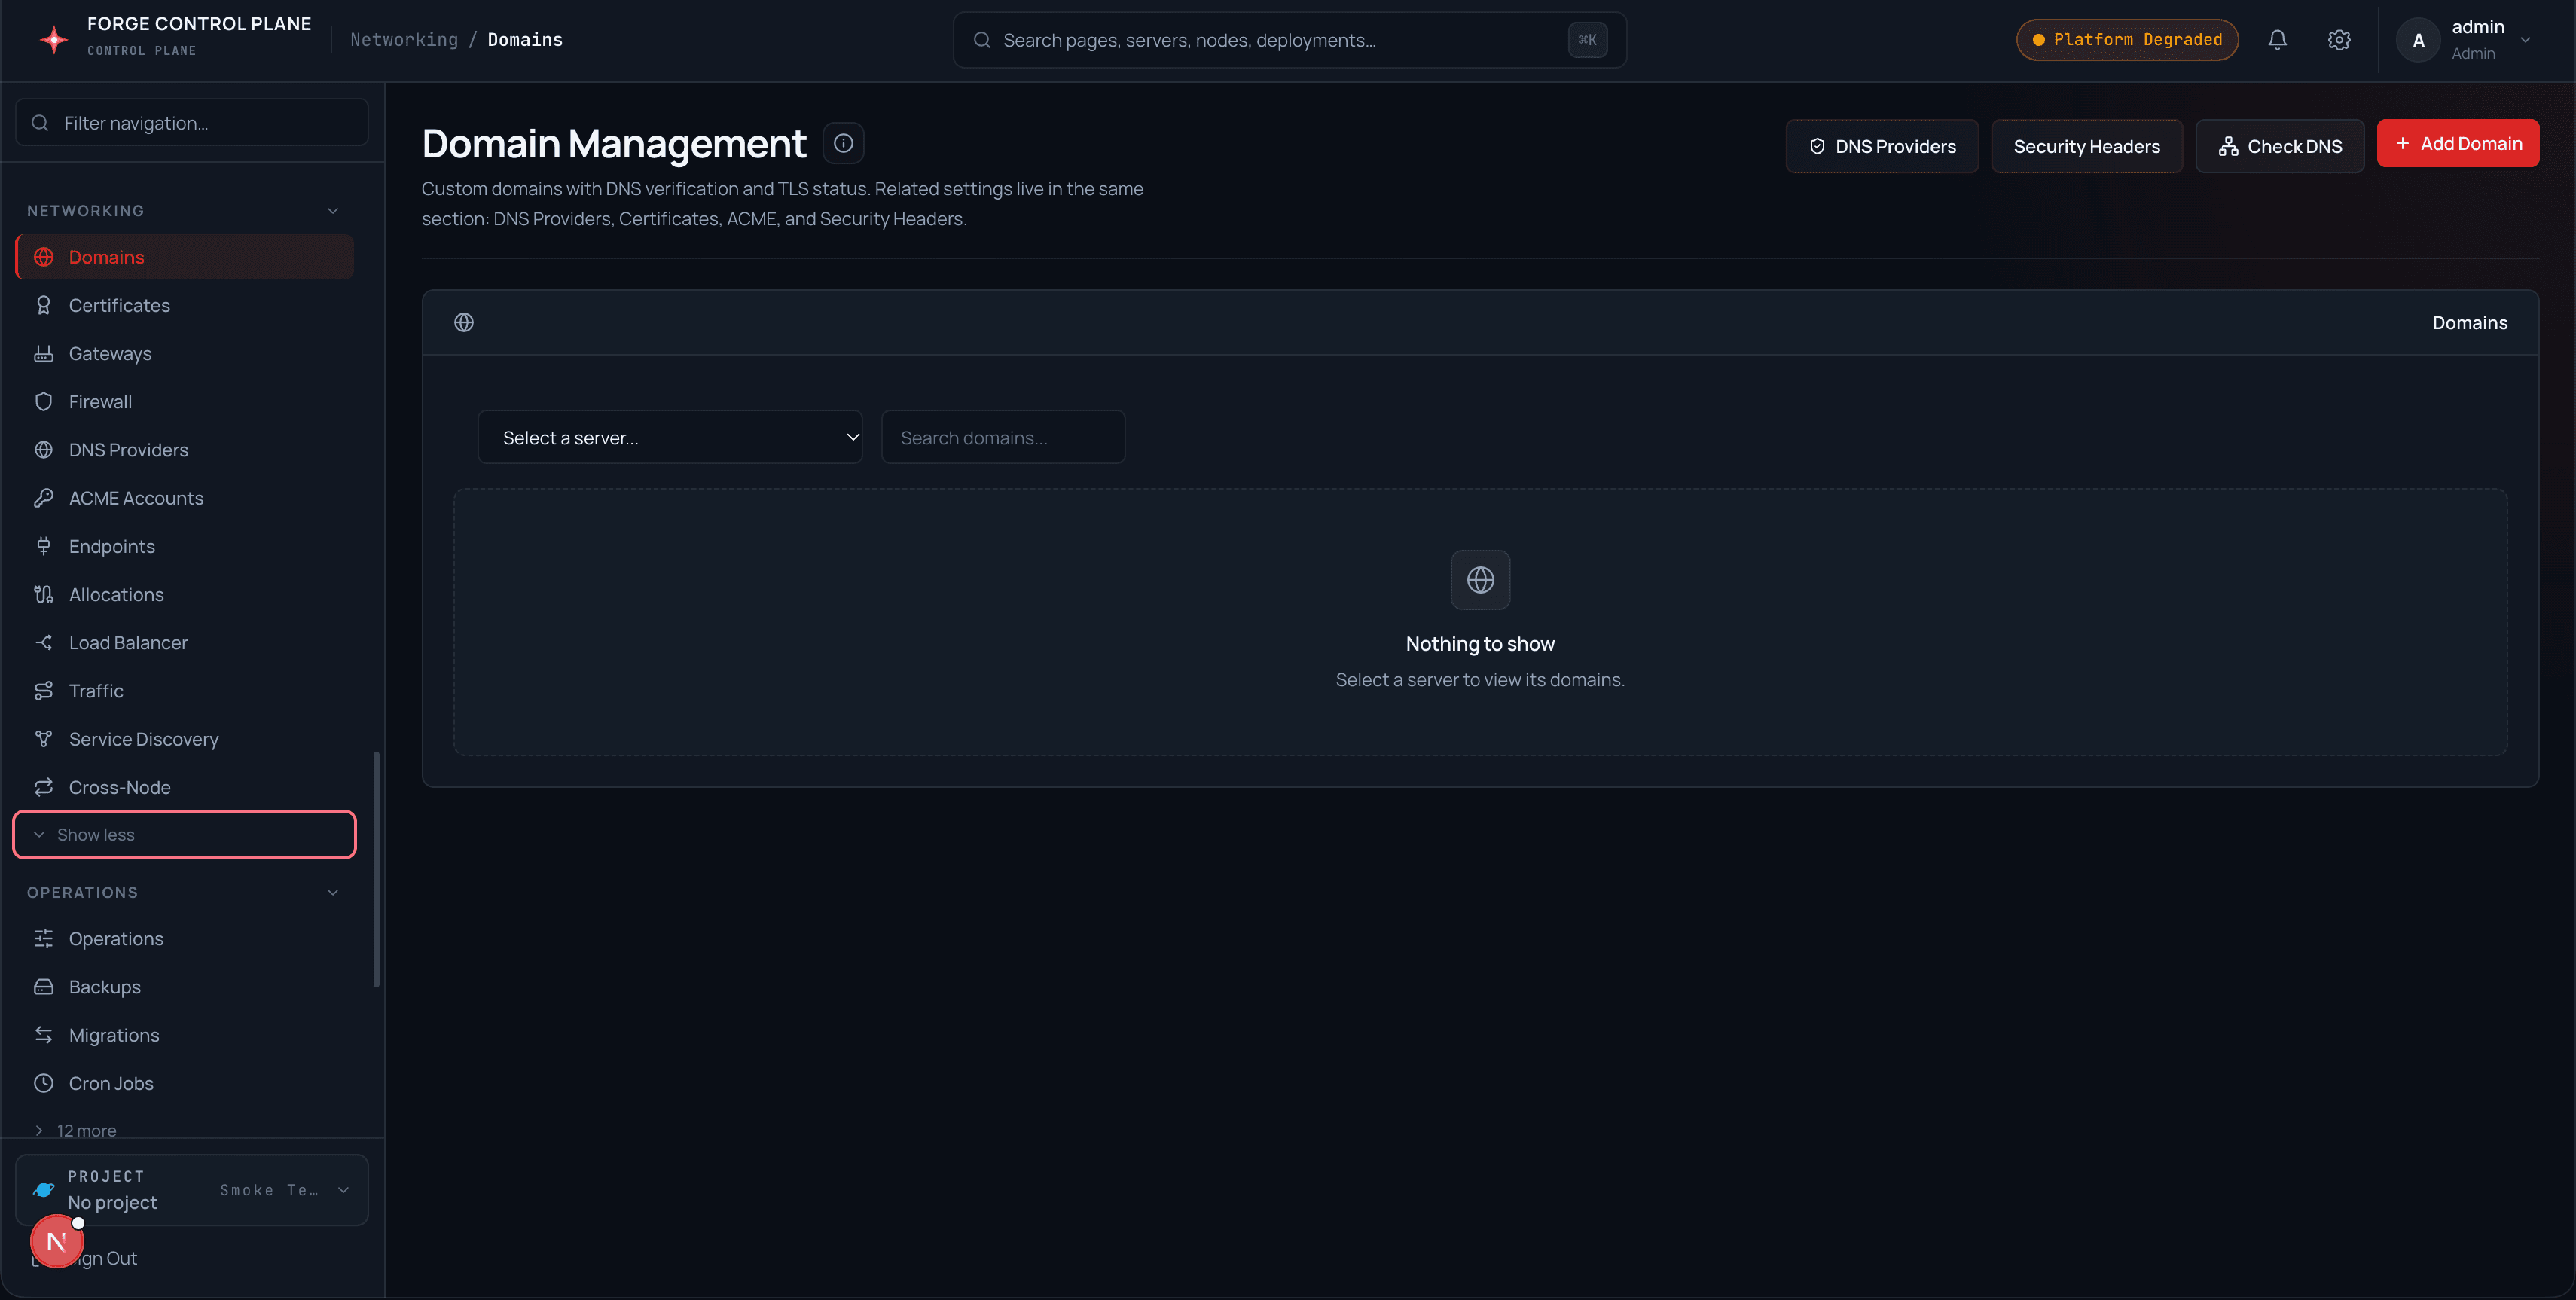Open the notifications bell
The width and height of the screenshot is (2576, 1300).
point(2277,40)
